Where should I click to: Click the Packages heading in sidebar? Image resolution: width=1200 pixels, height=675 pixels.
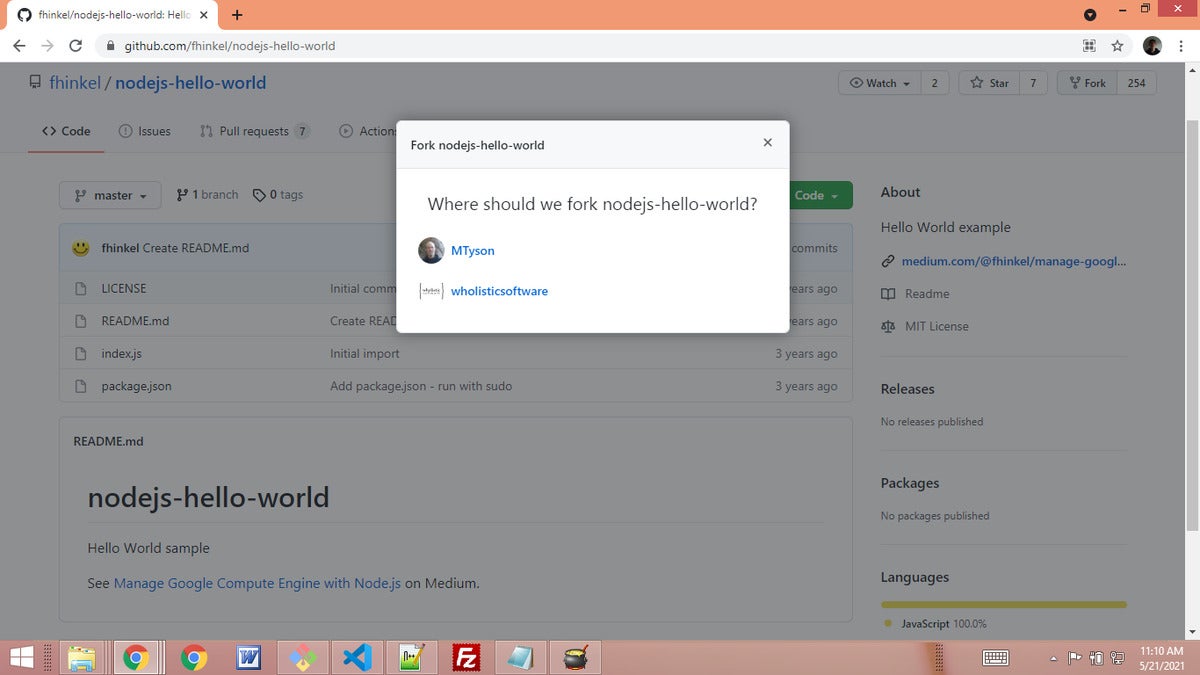coord(910,483)
